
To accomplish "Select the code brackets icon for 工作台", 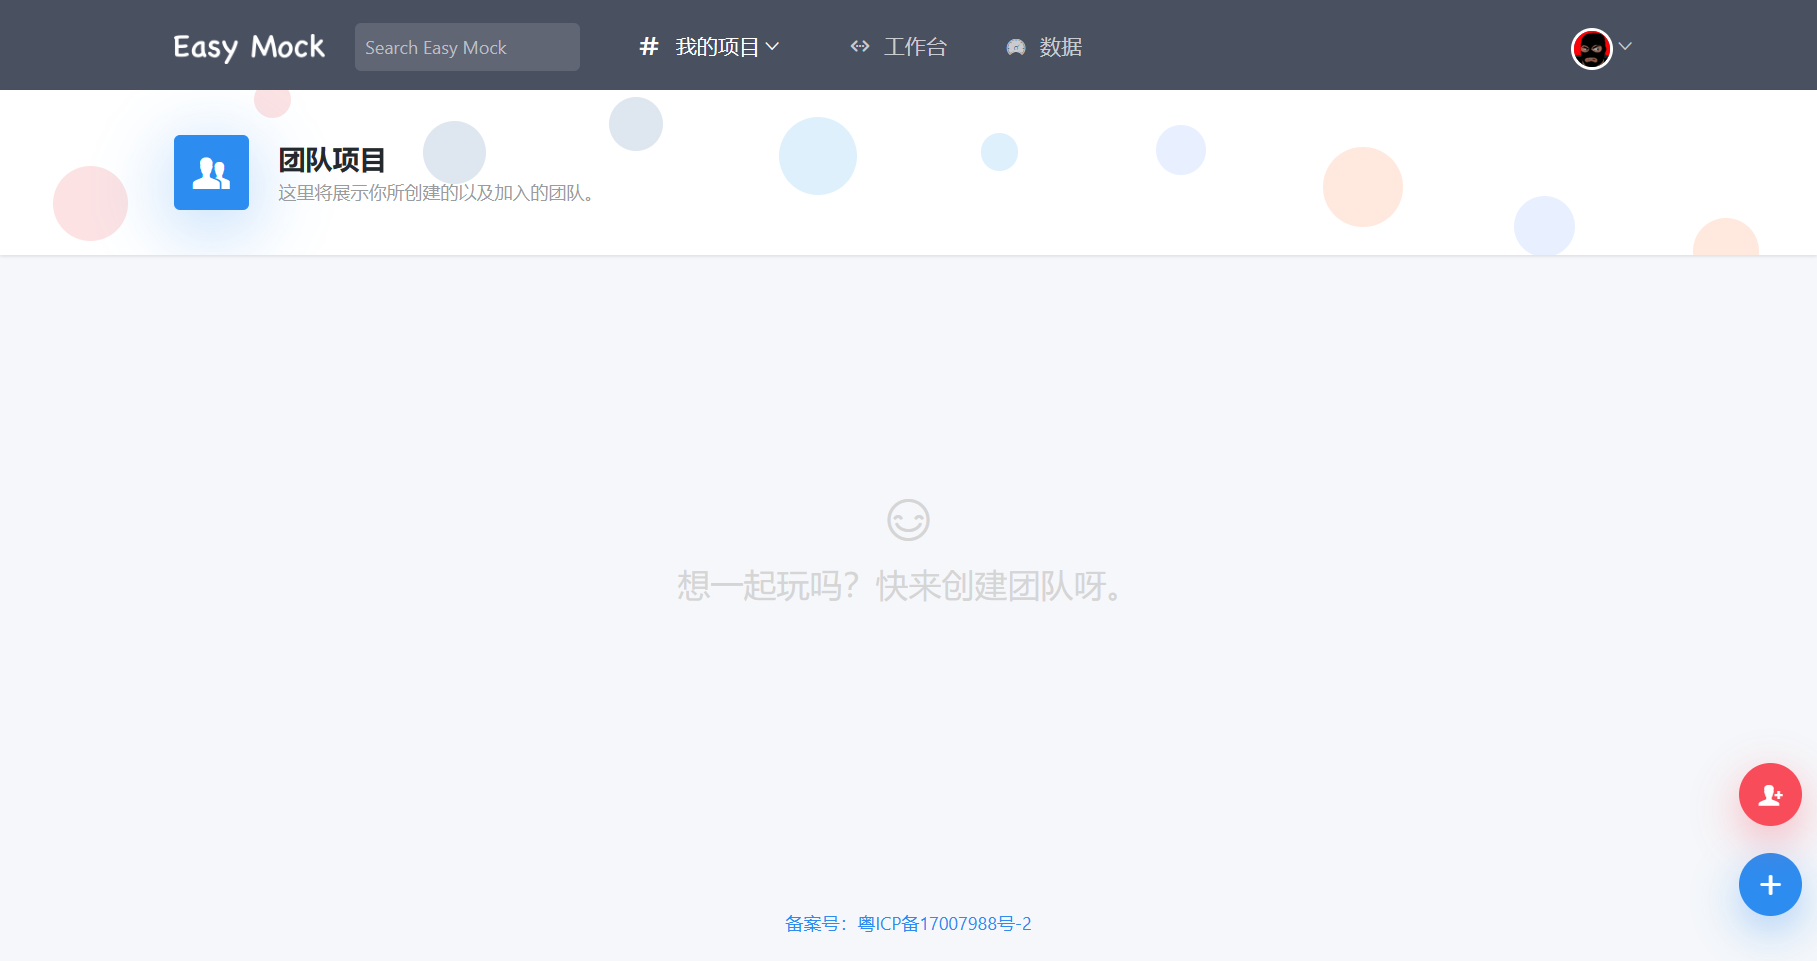I will [x=859, y=46].
